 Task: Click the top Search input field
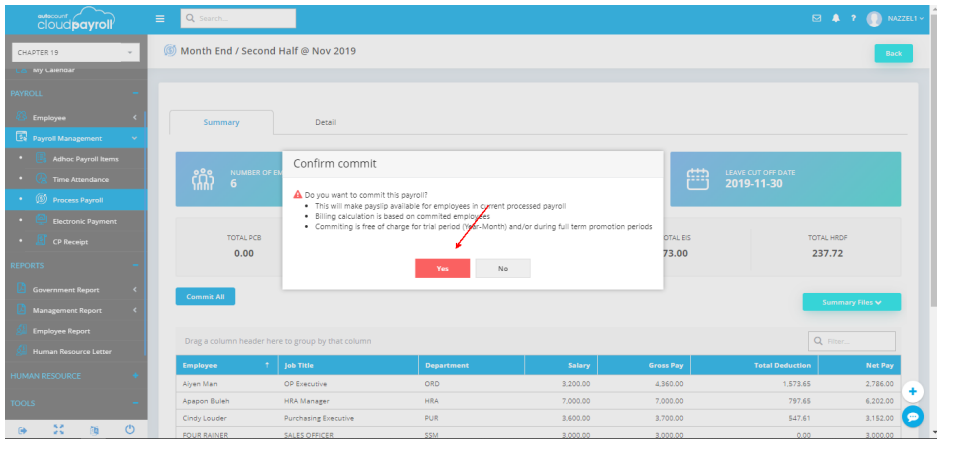click(x=238, y=18)
